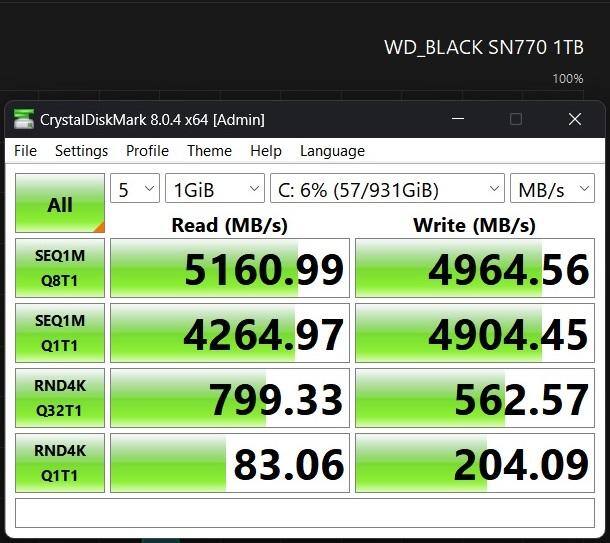Open the Settings menu
This screenshot has height=543, width=610.
(x=81, y=151)
